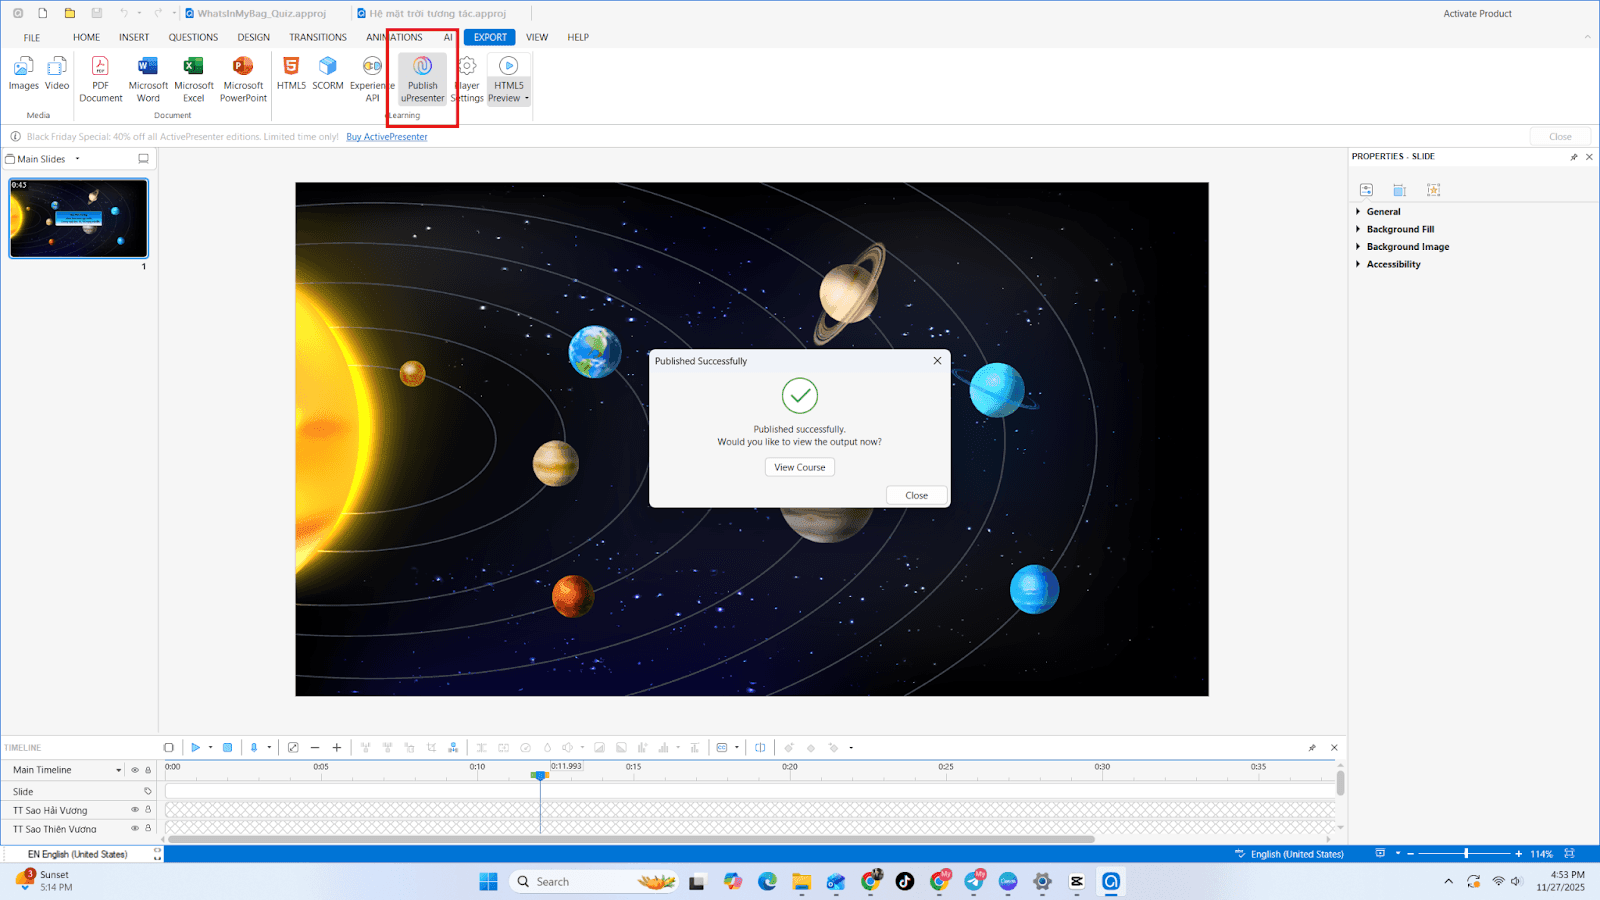Click the Buy ActivePresenter link
Viewport: 1600px width, 900px height.
(387, 137)
